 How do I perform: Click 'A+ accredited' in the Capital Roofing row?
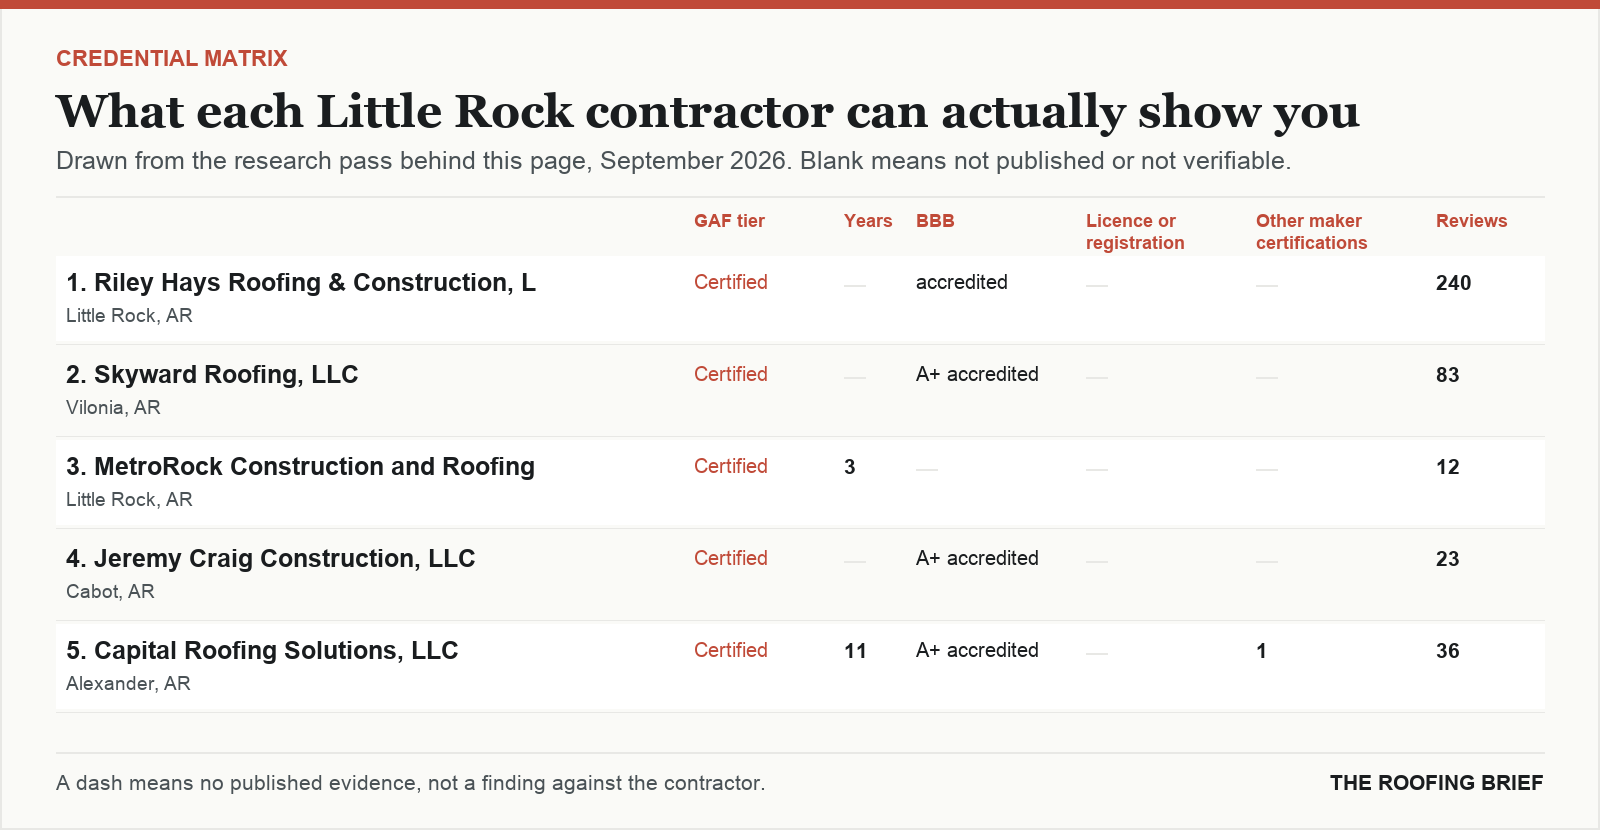977,651
